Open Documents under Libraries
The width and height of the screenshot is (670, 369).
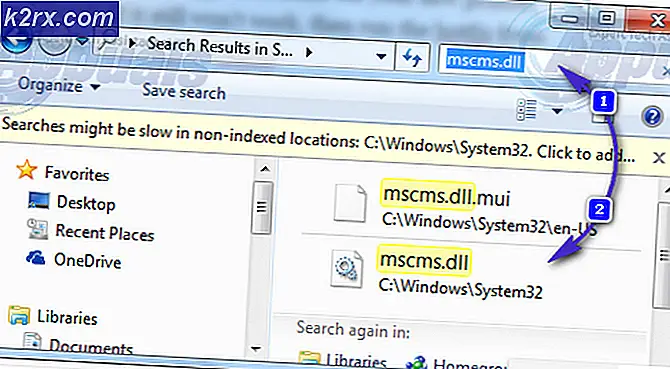pos(91,347)
